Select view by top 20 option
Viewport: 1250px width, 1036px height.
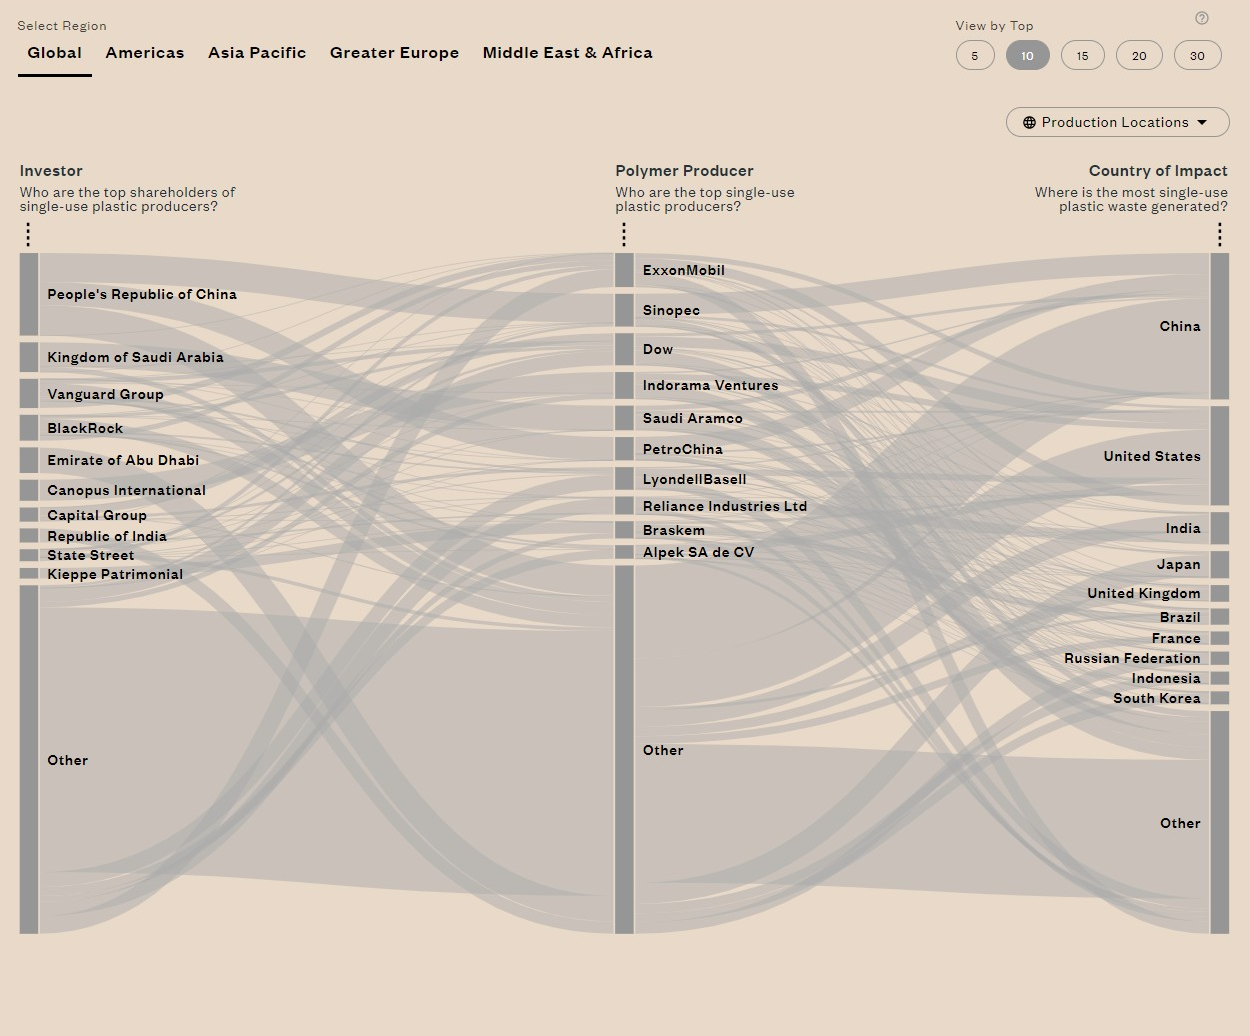[1139, 56]
